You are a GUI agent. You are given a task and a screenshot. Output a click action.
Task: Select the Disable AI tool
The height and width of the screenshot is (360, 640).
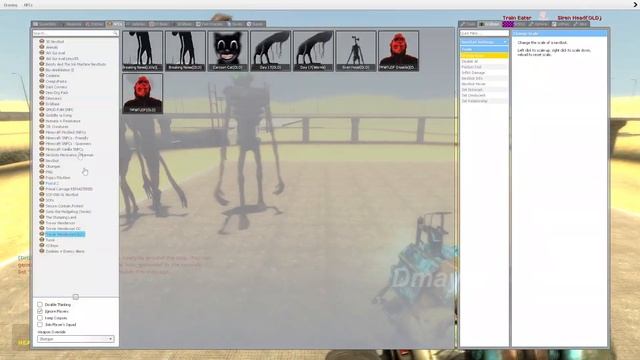click(x=484, y=61)
